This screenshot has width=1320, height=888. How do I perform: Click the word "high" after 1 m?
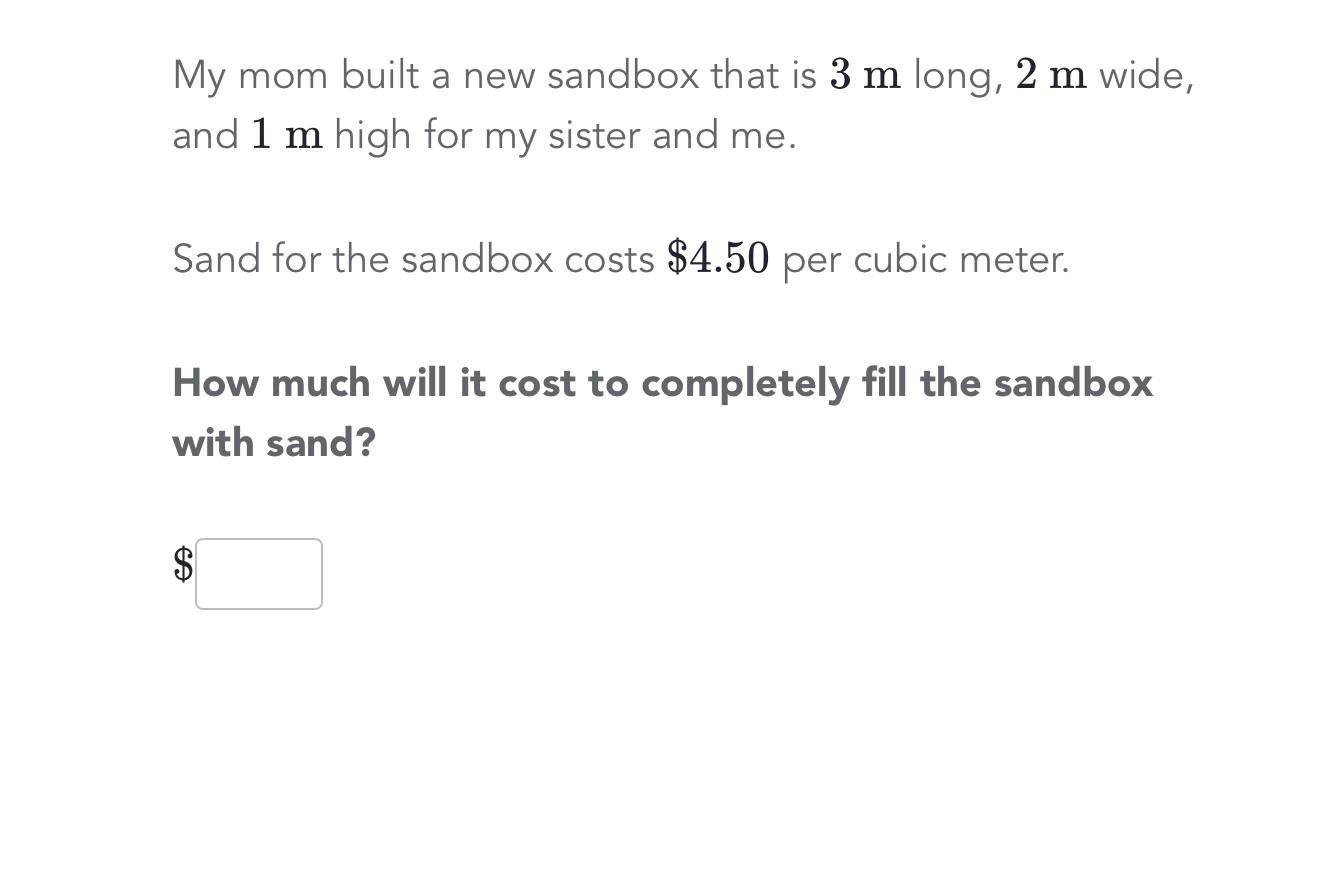coord(372,136)
